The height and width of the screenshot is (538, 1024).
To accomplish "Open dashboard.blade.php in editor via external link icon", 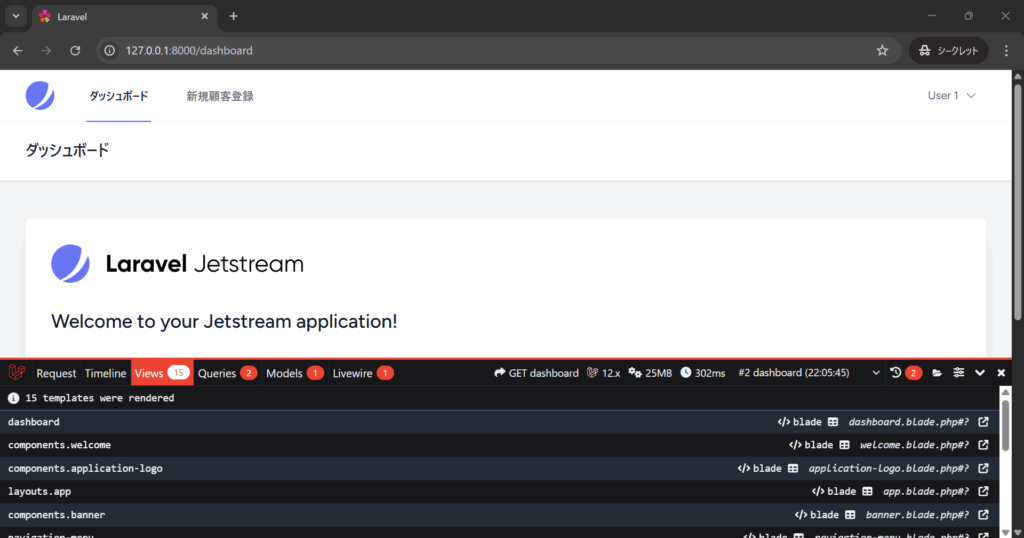I will pos(984,422).
